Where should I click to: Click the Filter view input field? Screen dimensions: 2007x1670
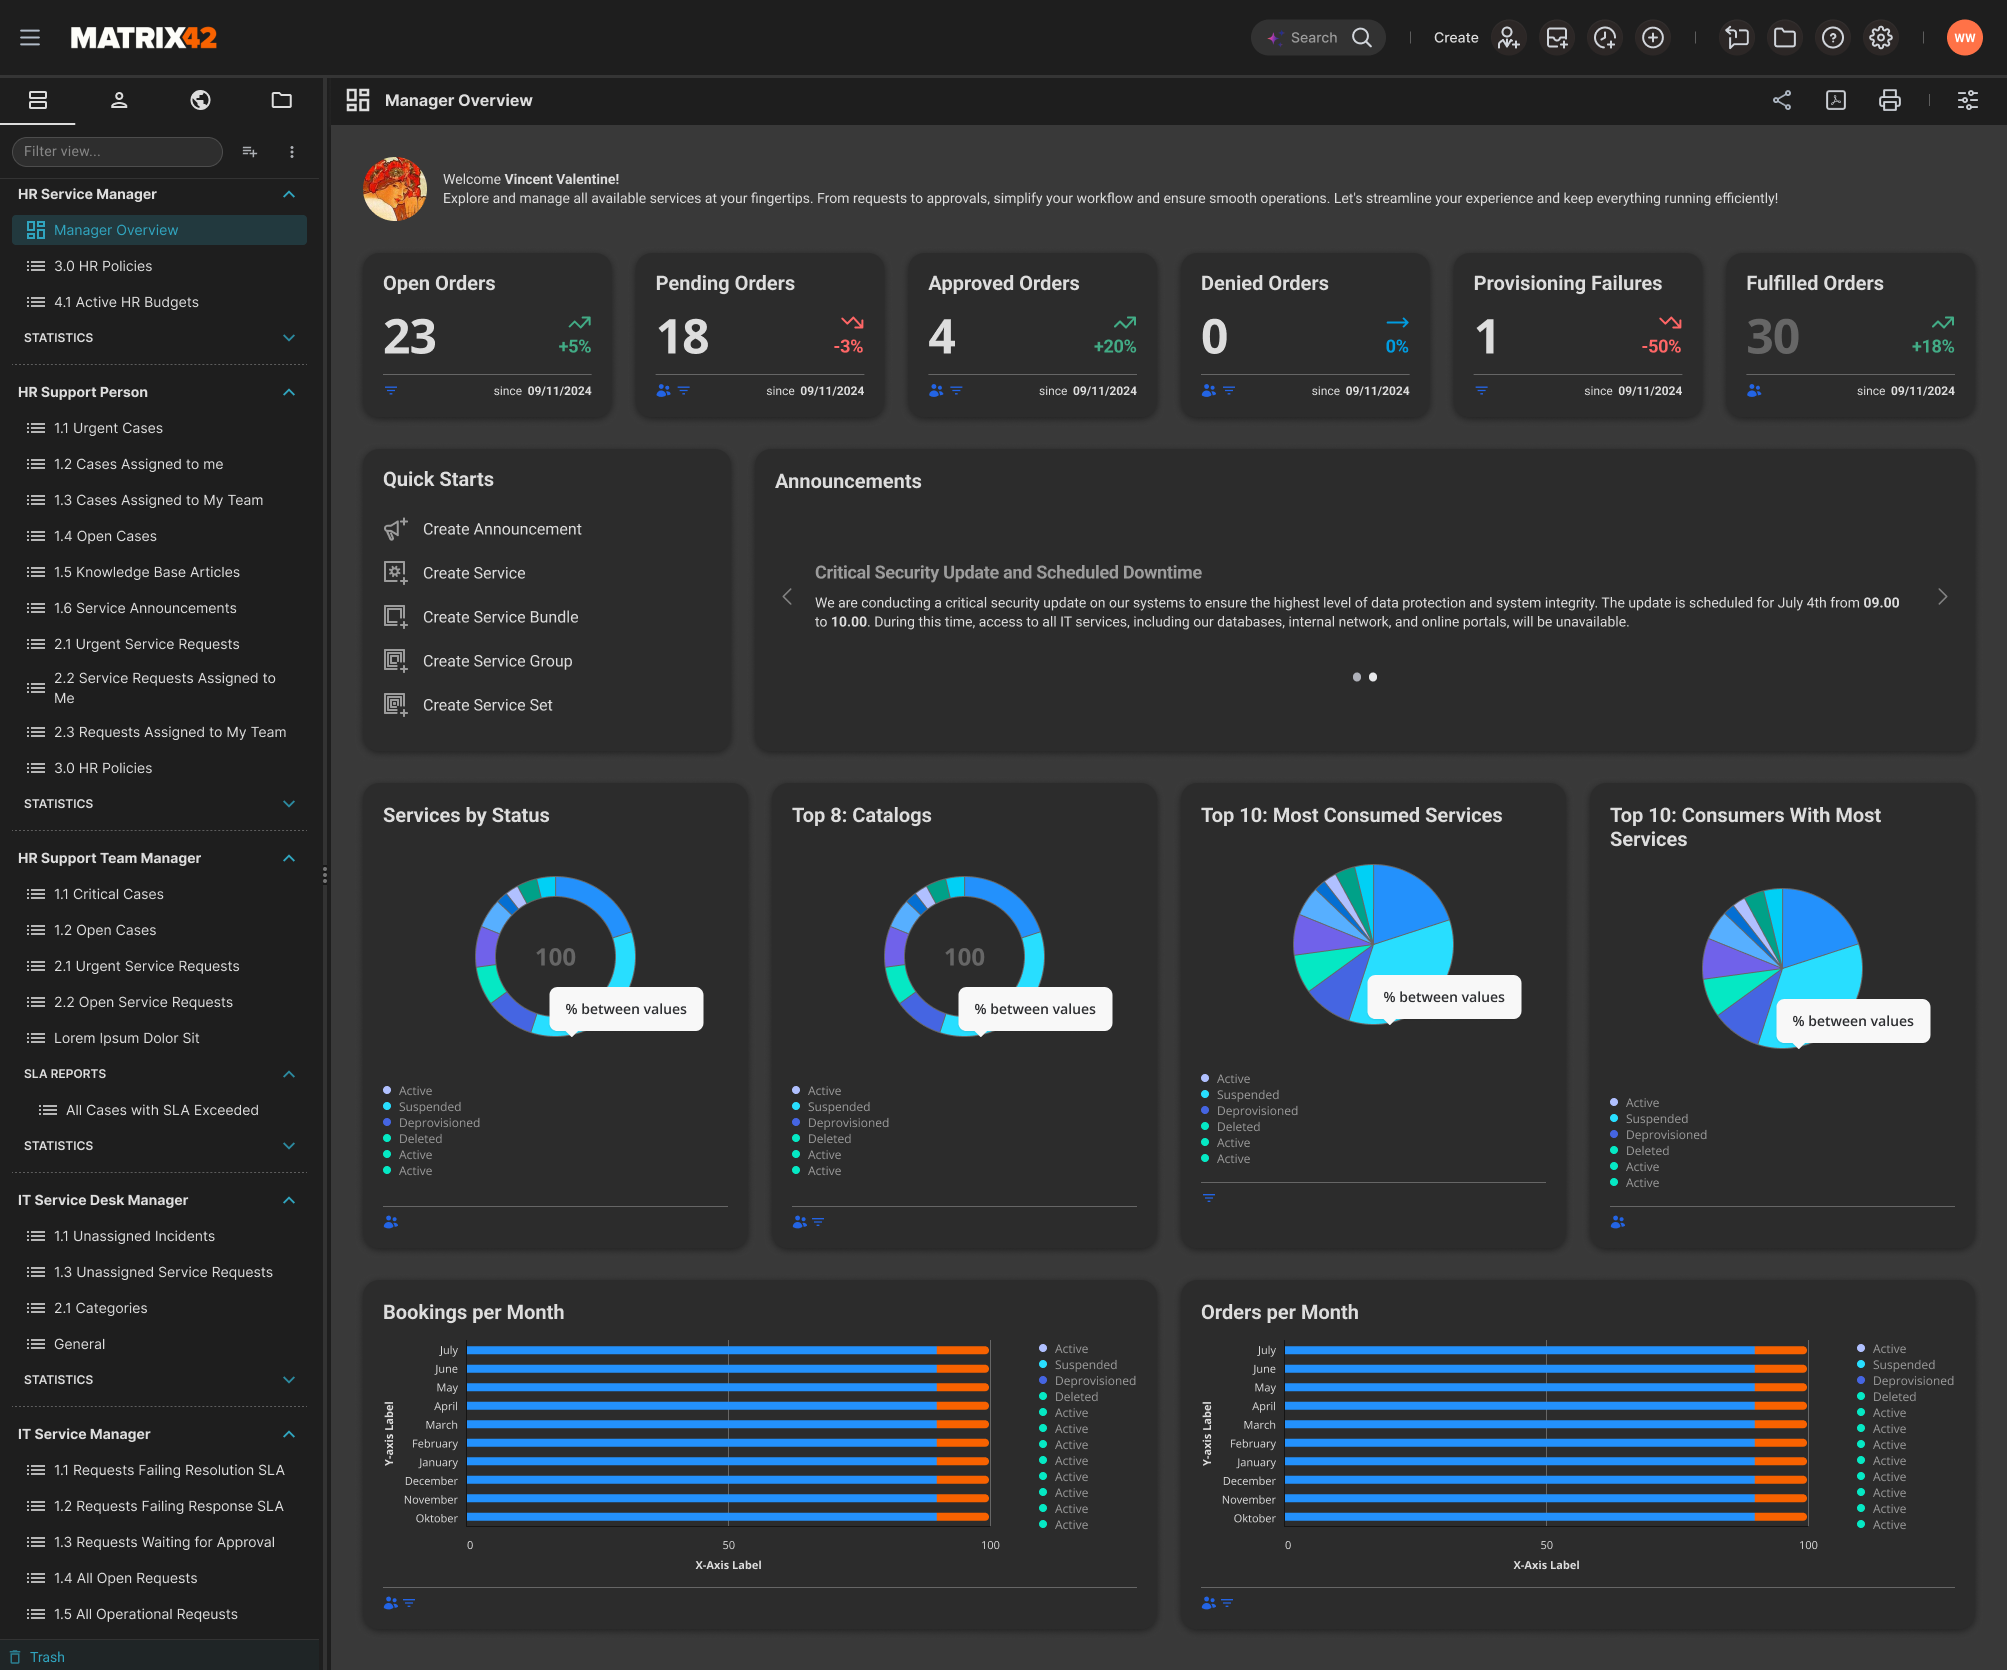(x=115, y=152)
